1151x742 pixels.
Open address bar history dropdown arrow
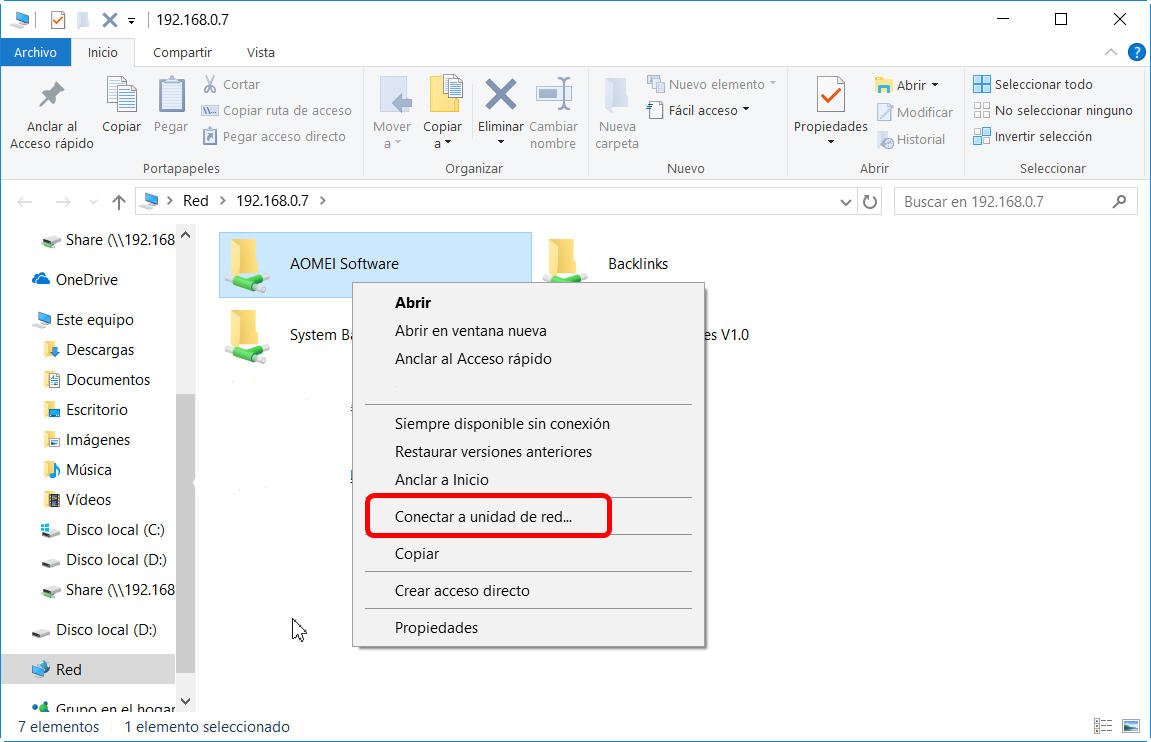click(x=847, y=202)
